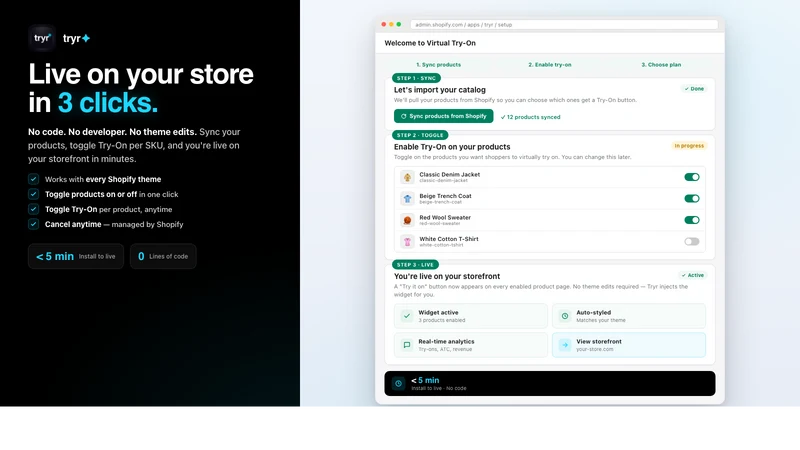This screenshot has width=800, height=450.
Task: Click the Widget active card
Action: click(470, 316)
